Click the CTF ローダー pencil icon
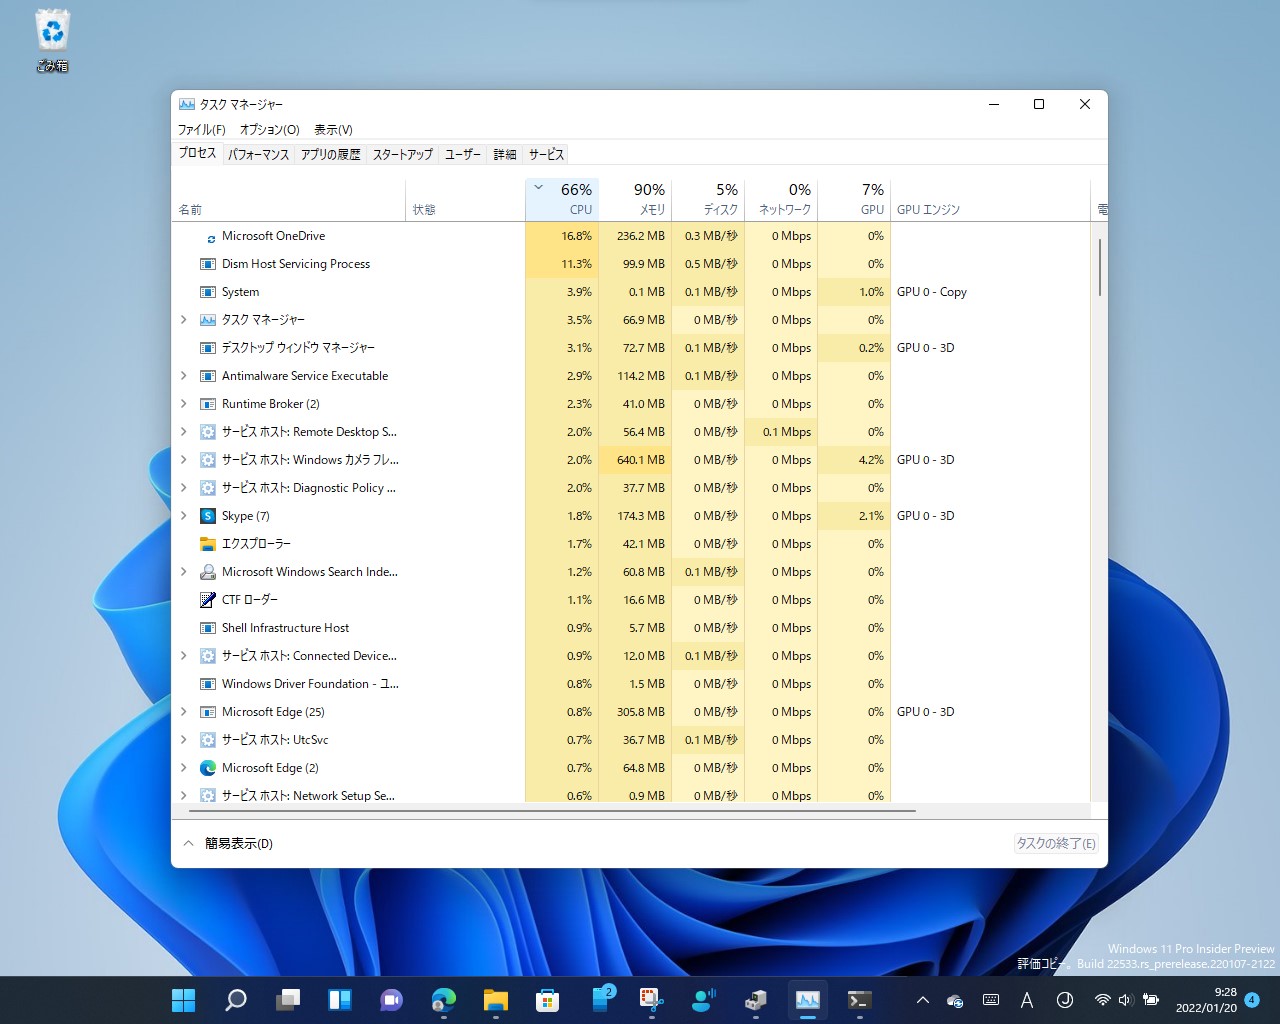The image size is (1280, 1024). point(206,599)
